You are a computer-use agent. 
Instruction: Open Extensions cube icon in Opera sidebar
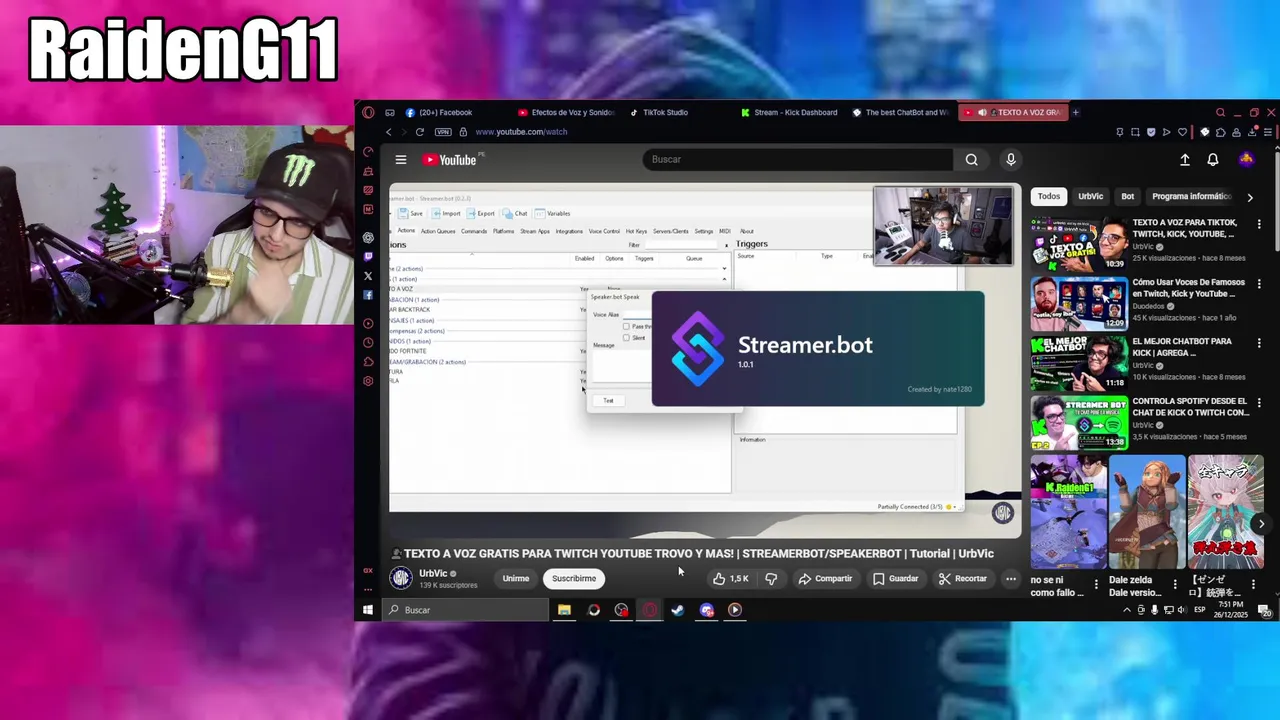(x=368, y=361)
